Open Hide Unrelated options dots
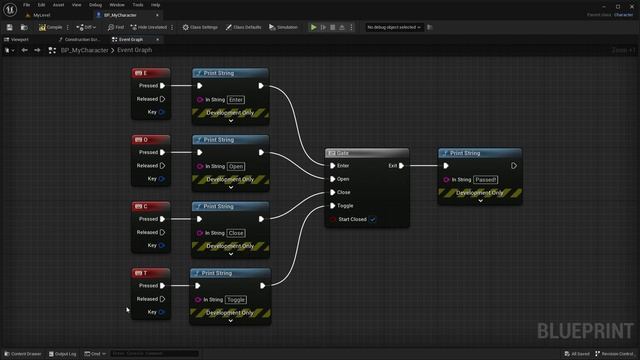 coord(172,27)
